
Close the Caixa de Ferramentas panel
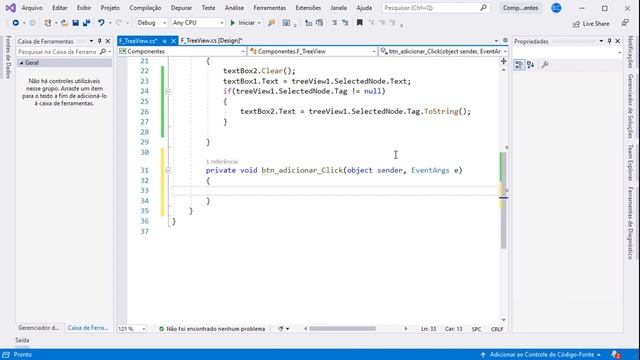click(108, 41)
